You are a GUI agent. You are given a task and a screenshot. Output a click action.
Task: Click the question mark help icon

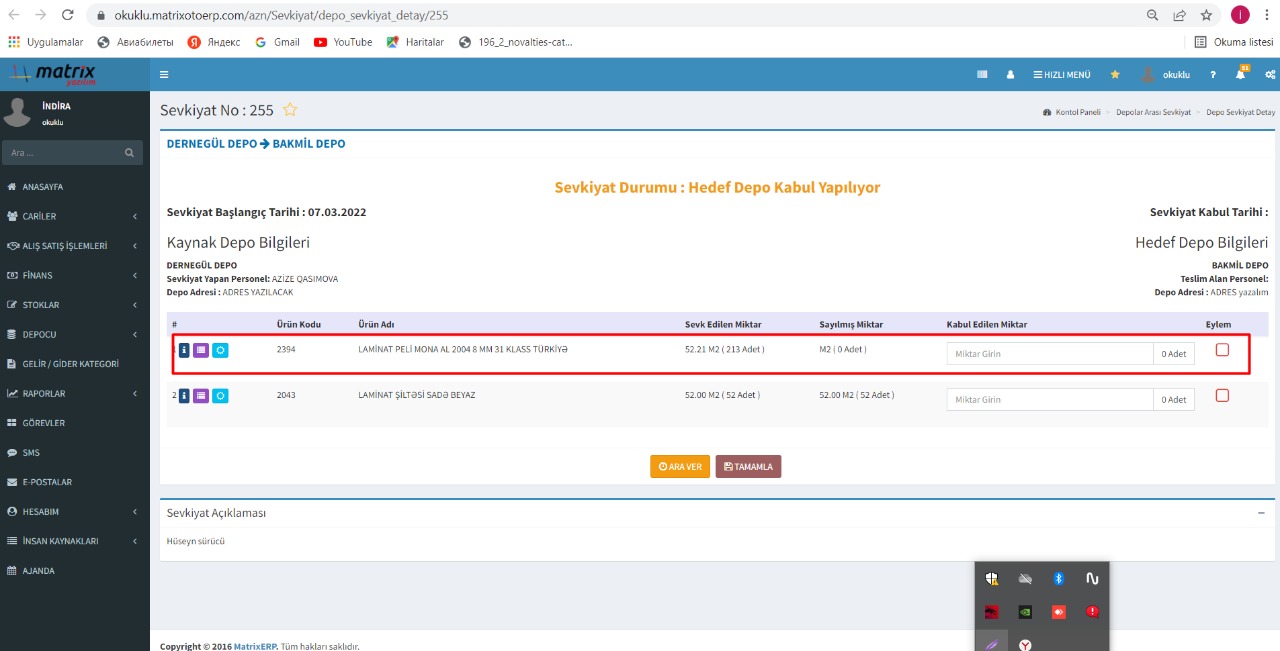click(1213, 75)
